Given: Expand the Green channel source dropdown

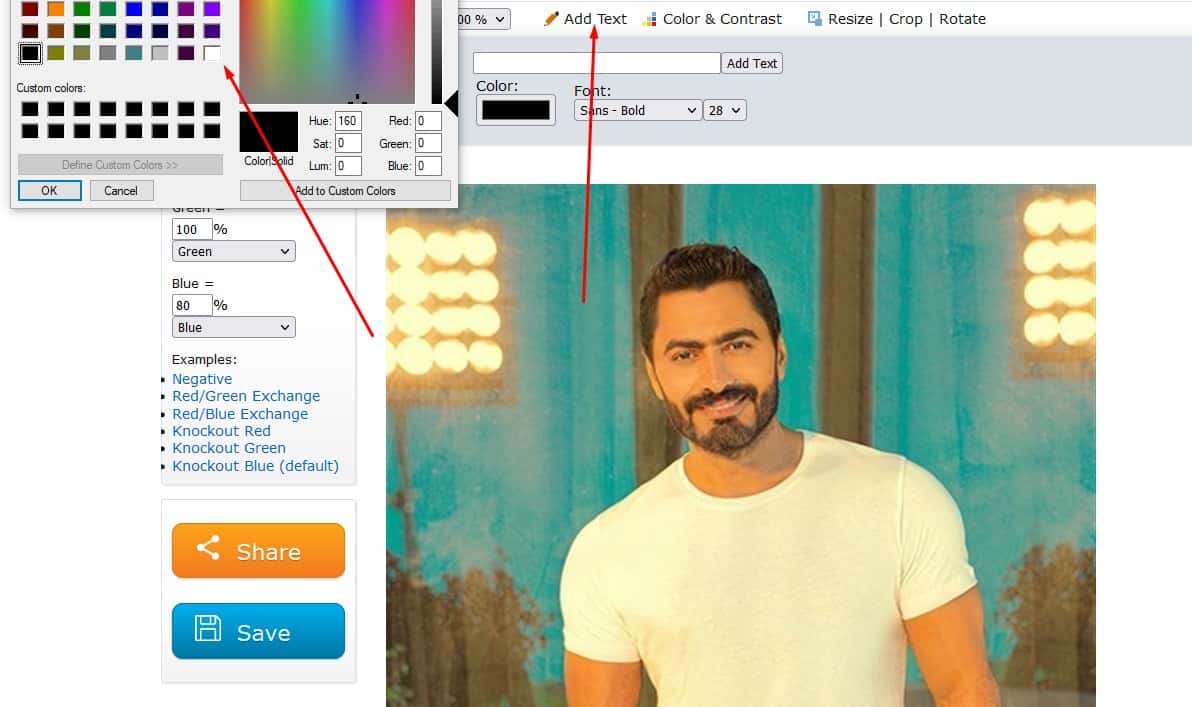Looking at the screenshot, I should point(233,251).
